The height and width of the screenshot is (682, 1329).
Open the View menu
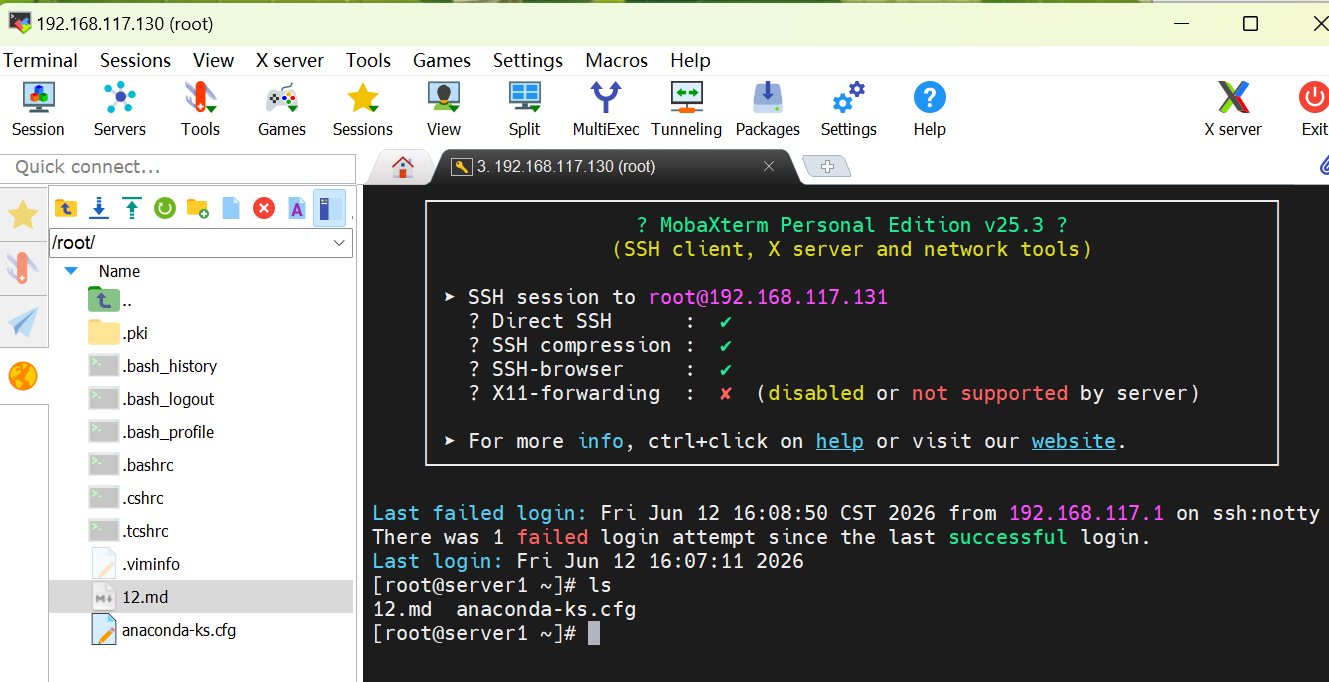(213, 60)
